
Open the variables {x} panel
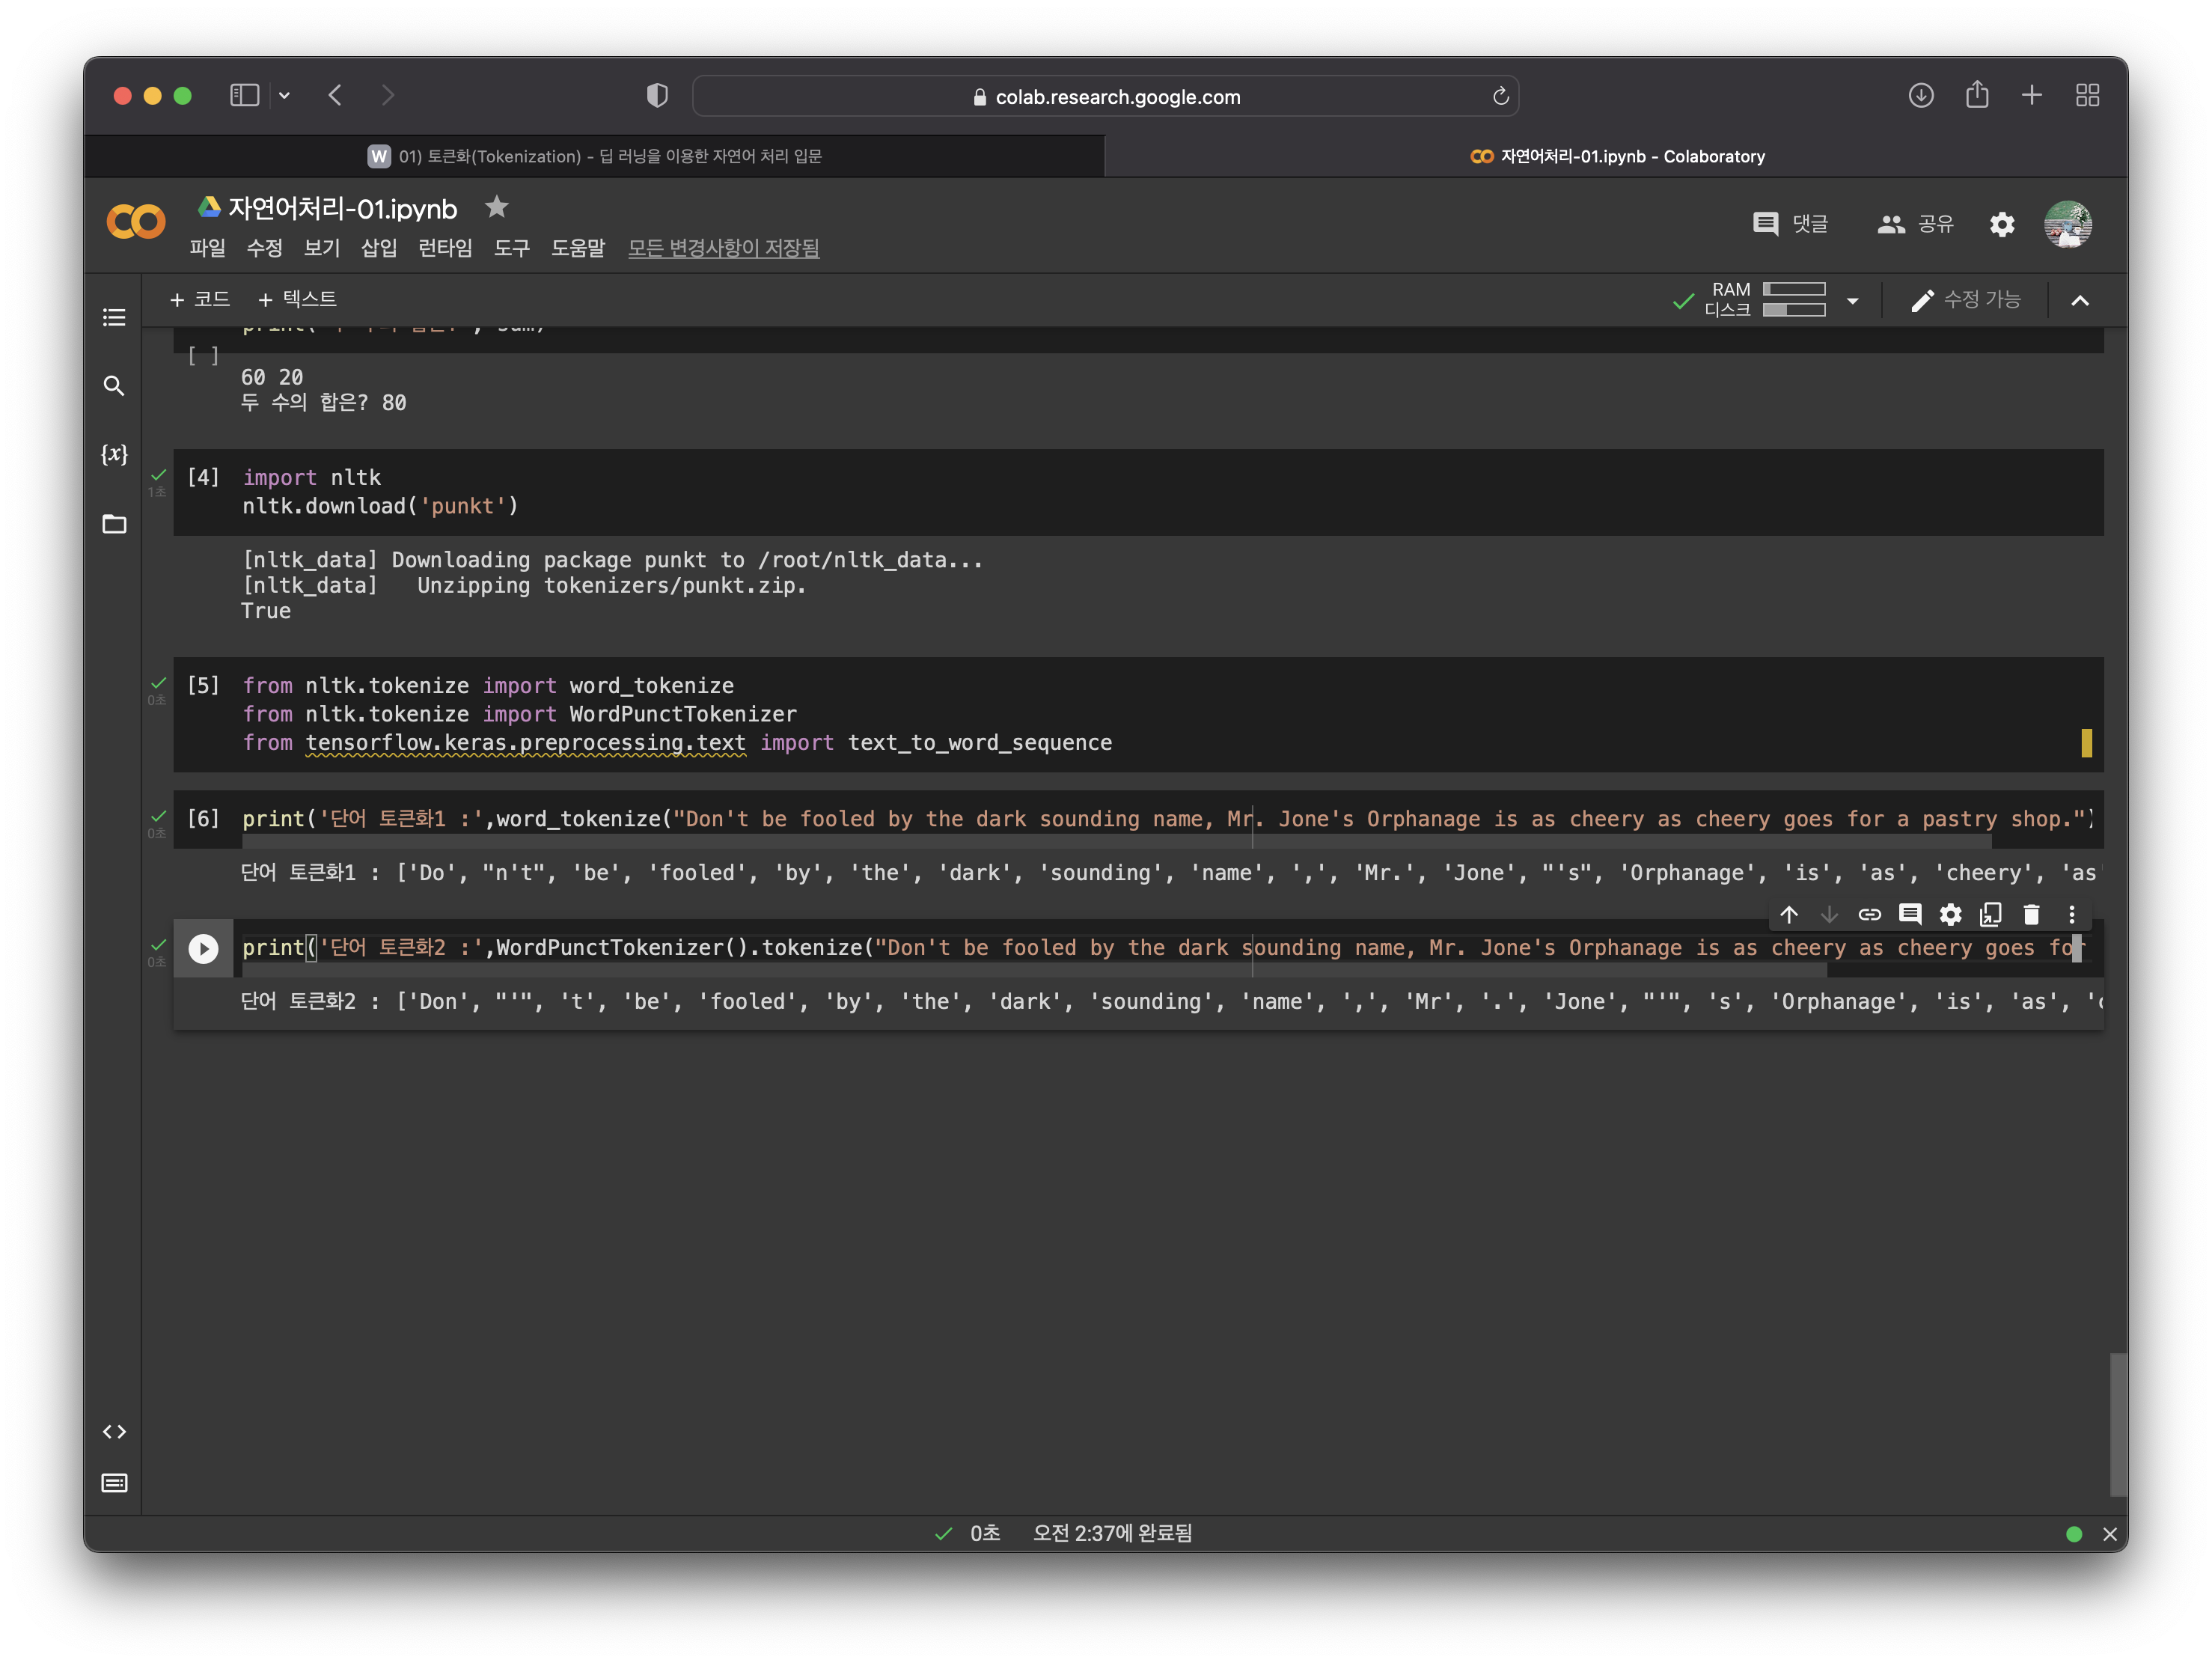coord(114,454)
